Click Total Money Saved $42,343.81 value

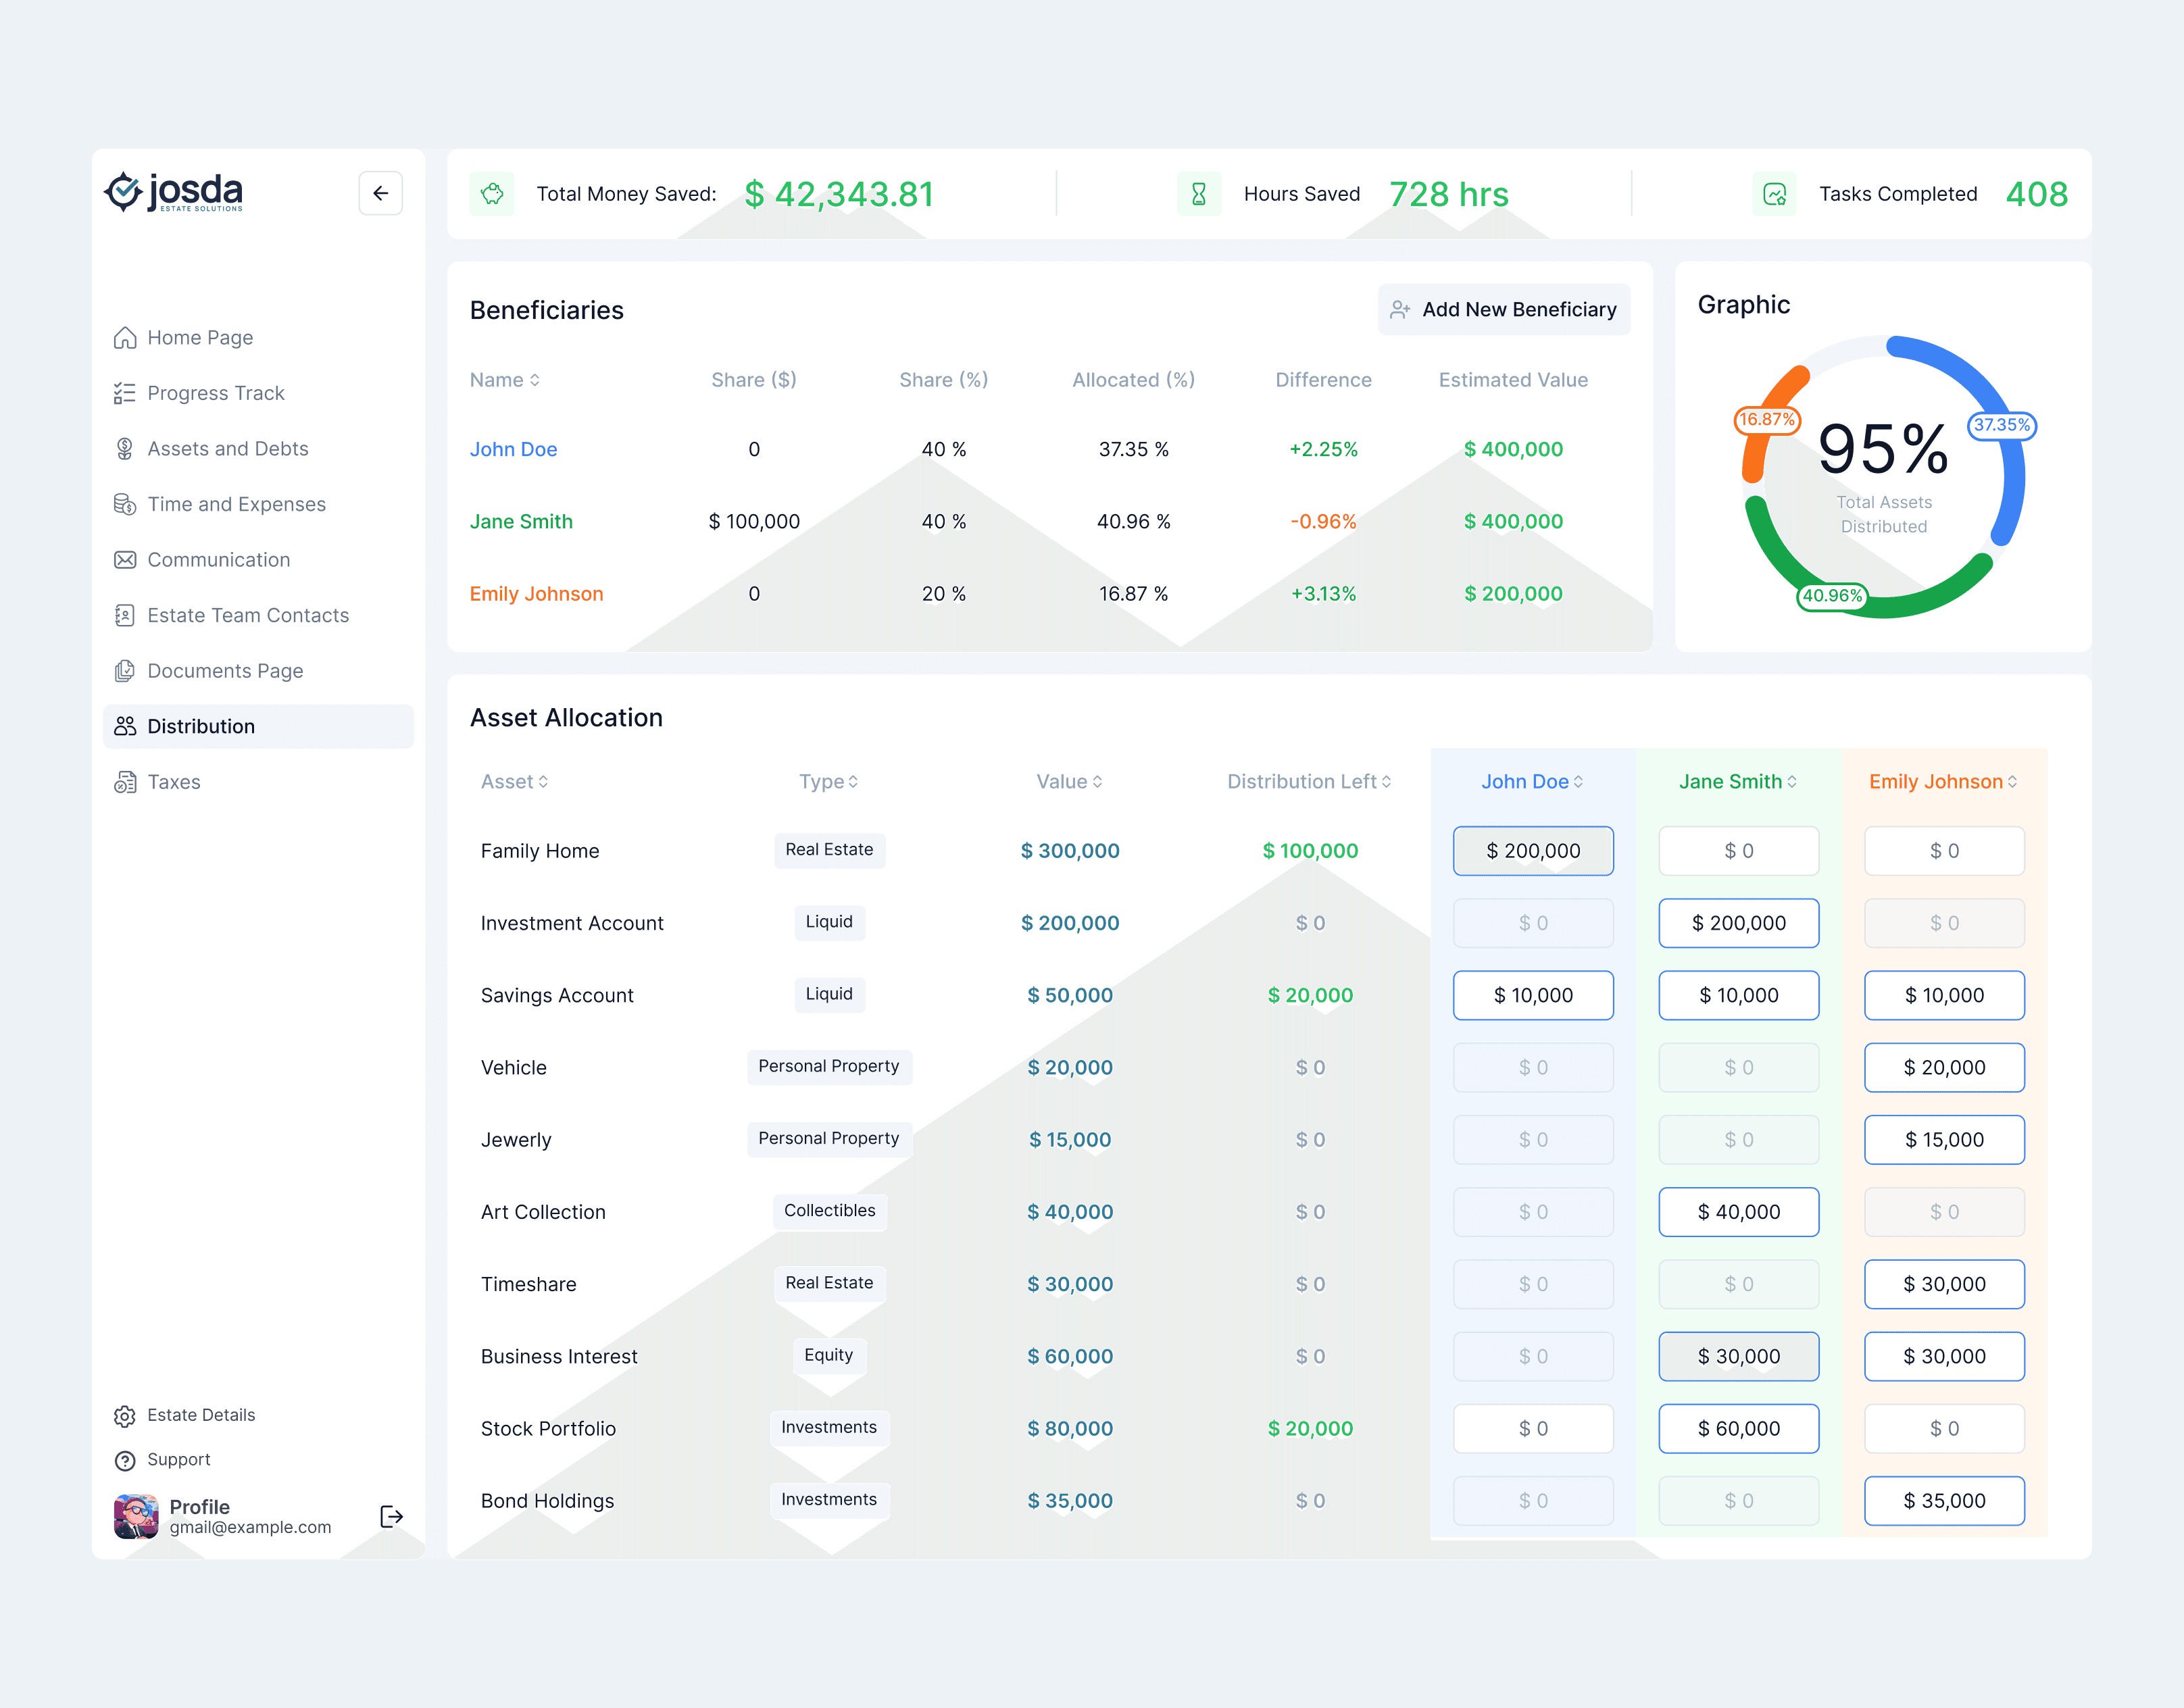click(839, 194)
